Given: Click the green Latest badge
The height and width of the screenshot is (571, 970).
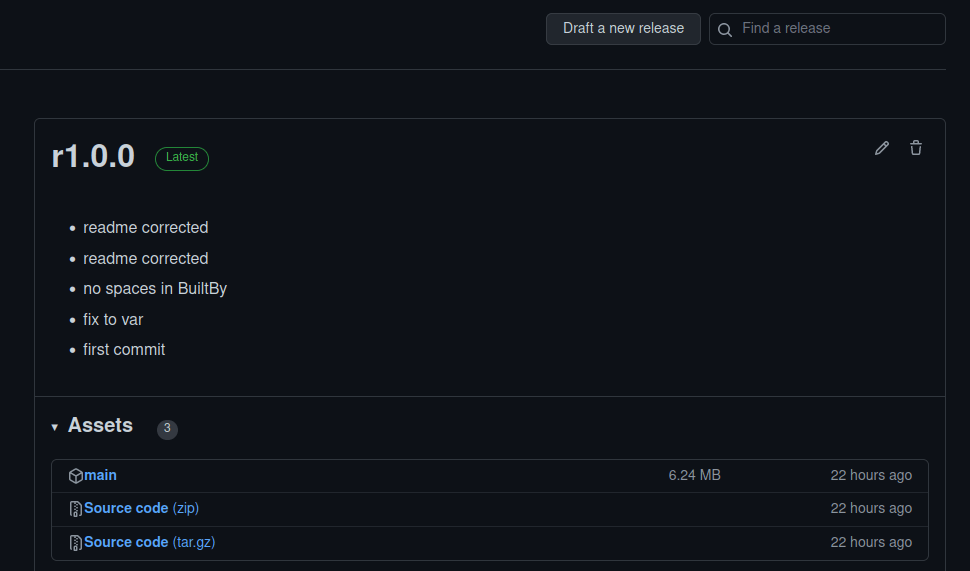Looking at the screenshot, I should click(182, 158).
